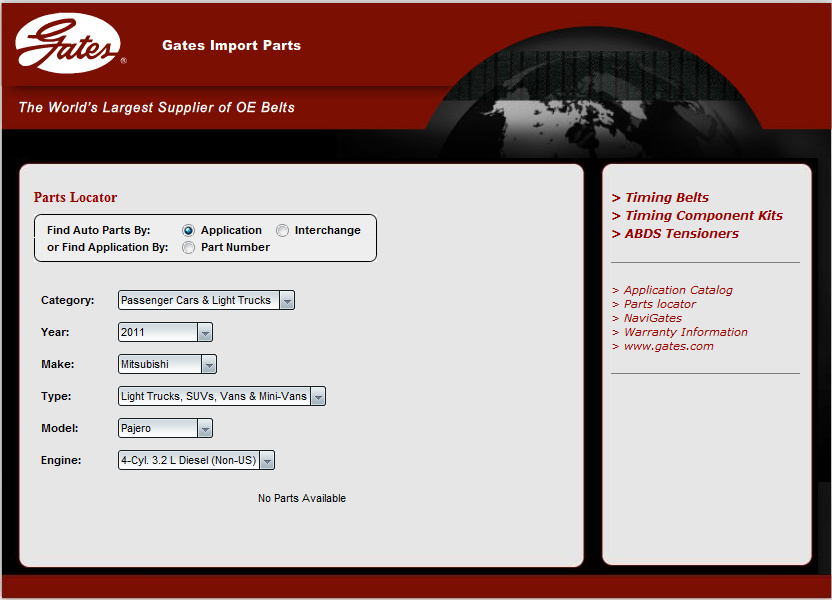The height and width of the screenshot is (600, 832).
Task: Click the 'Find Auto Parts By:' label
Action: [99, 230]
